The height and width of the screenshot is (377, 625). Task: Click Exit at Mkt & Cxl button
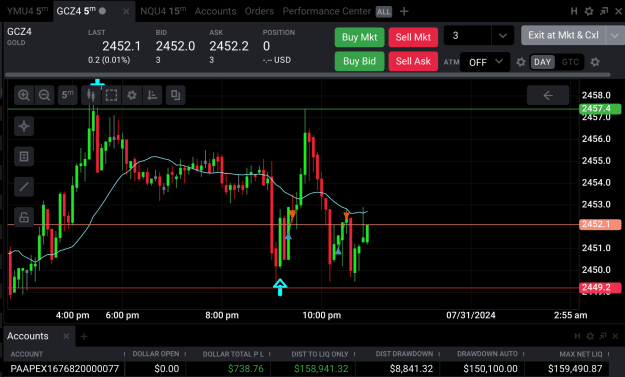pyautogui.click(x=563, y=35)
